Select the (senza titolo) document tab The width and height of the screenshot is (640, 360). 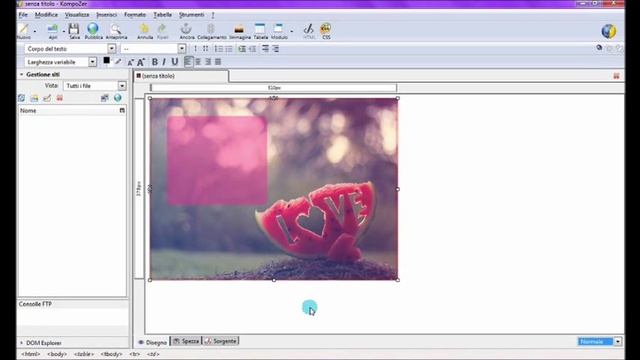pos(182,76)
